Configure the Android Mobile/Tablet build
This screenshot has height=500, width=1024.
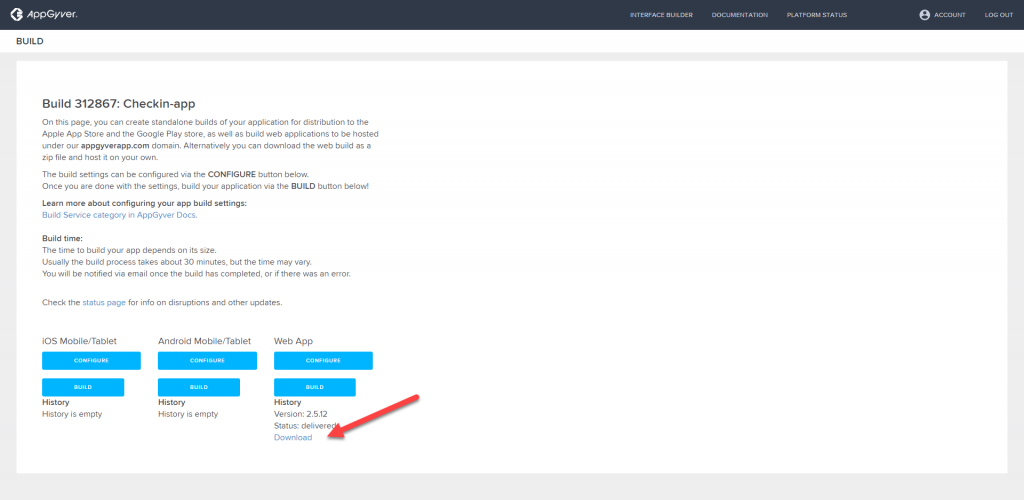point(207,360)
